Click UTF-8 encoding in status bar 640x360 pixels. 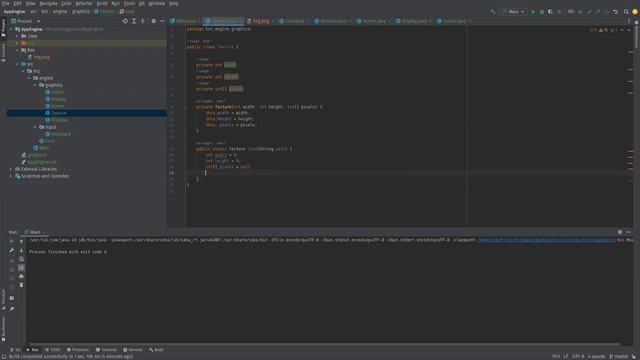[x=578, y=356]
